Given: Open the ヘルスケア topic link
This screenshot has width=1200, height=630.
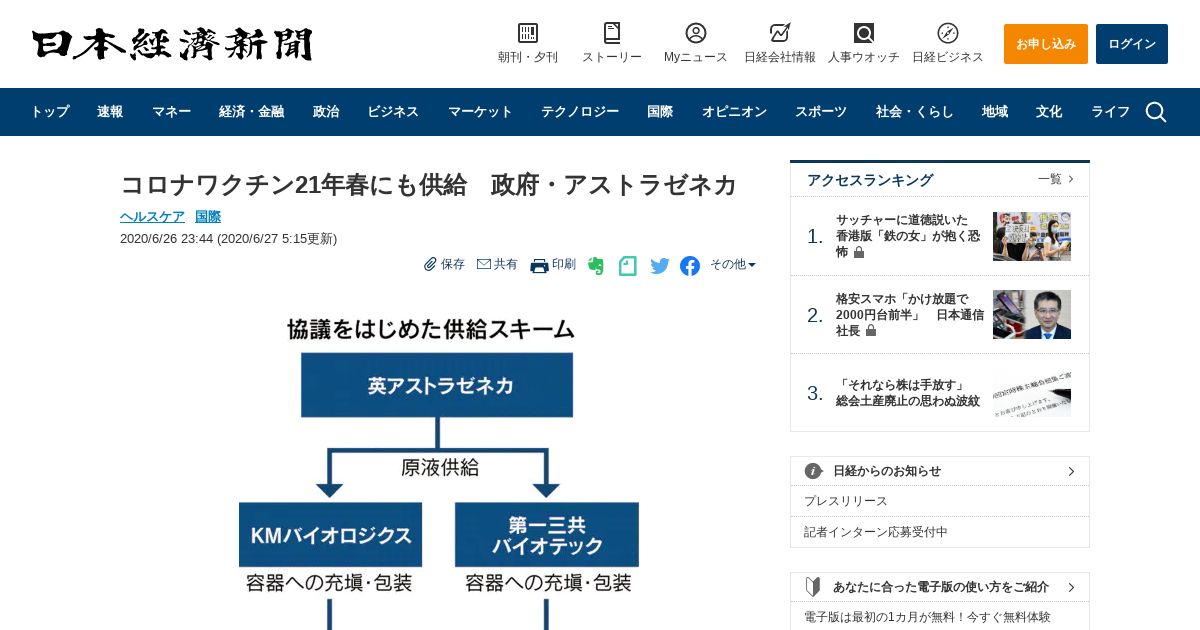Looking at the screenshot, I should coord(152,217).
